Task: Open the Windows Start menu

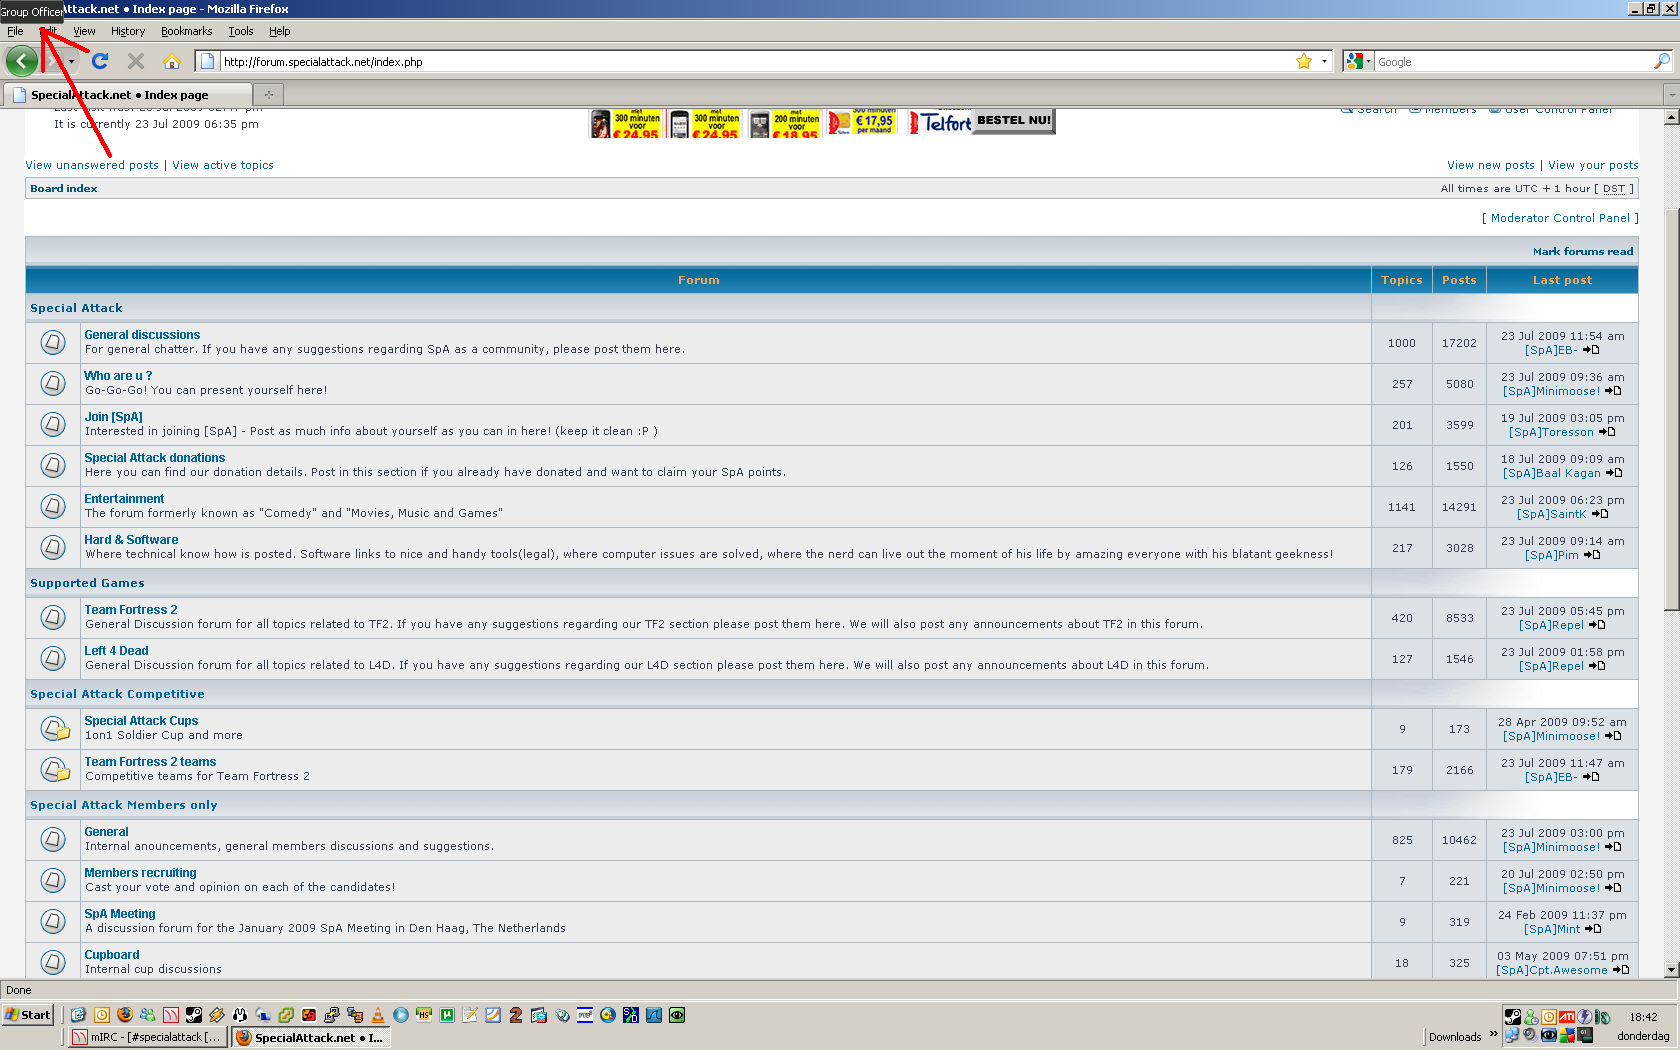Action: [x=28, y=1015]
